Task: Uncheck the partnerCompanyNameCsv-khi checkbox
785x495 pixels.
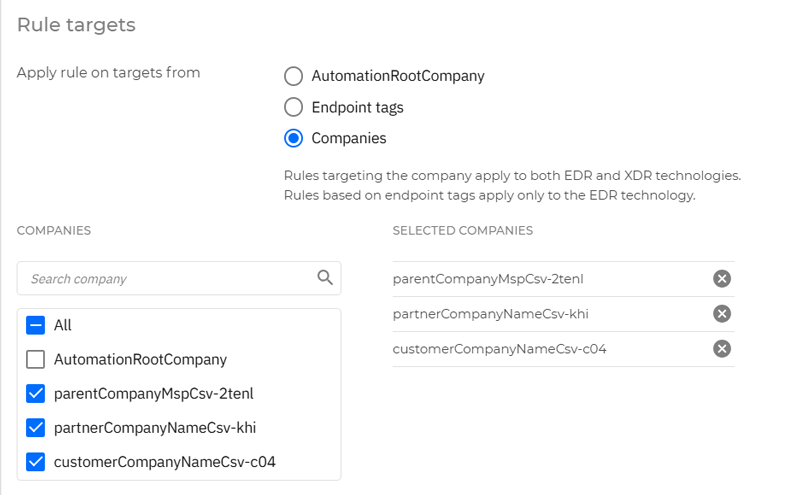Action: [x=36, y=428]
